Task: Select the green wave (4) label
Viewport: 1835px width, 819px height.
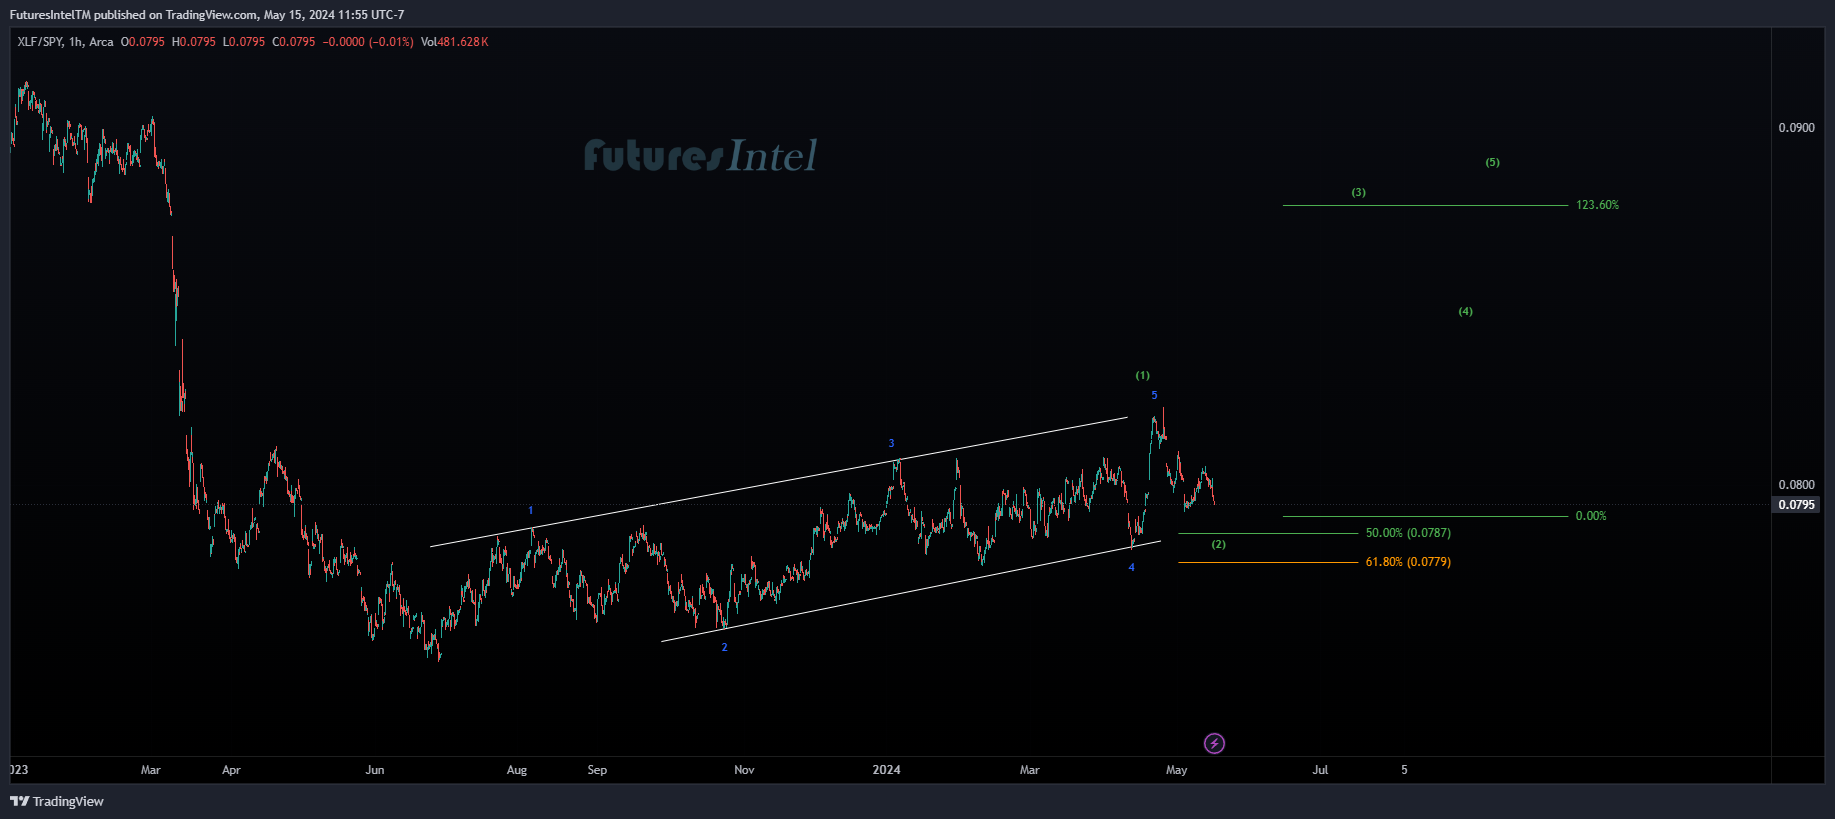Action: [1465, 312]
